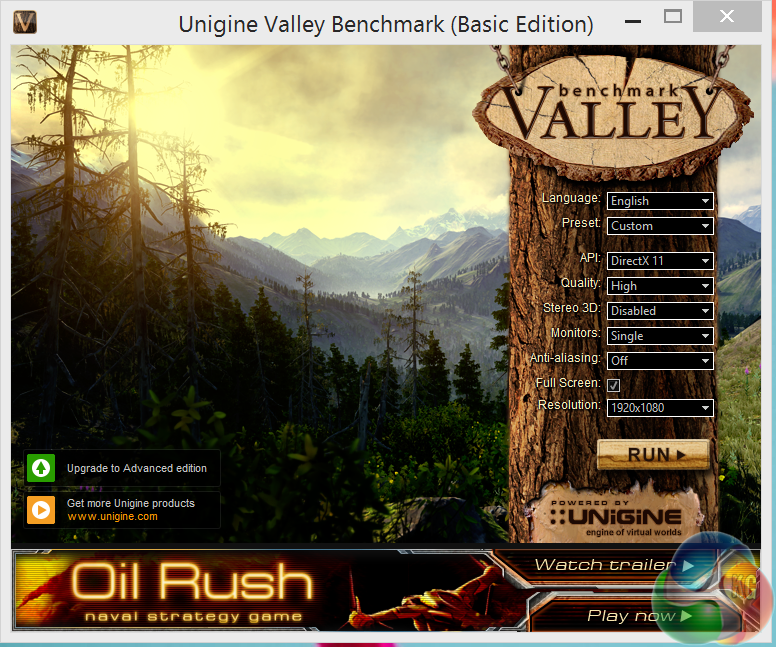Click Get more Unigine products
The height and width of the screenshot is (647, 776).
coord(131,503)
